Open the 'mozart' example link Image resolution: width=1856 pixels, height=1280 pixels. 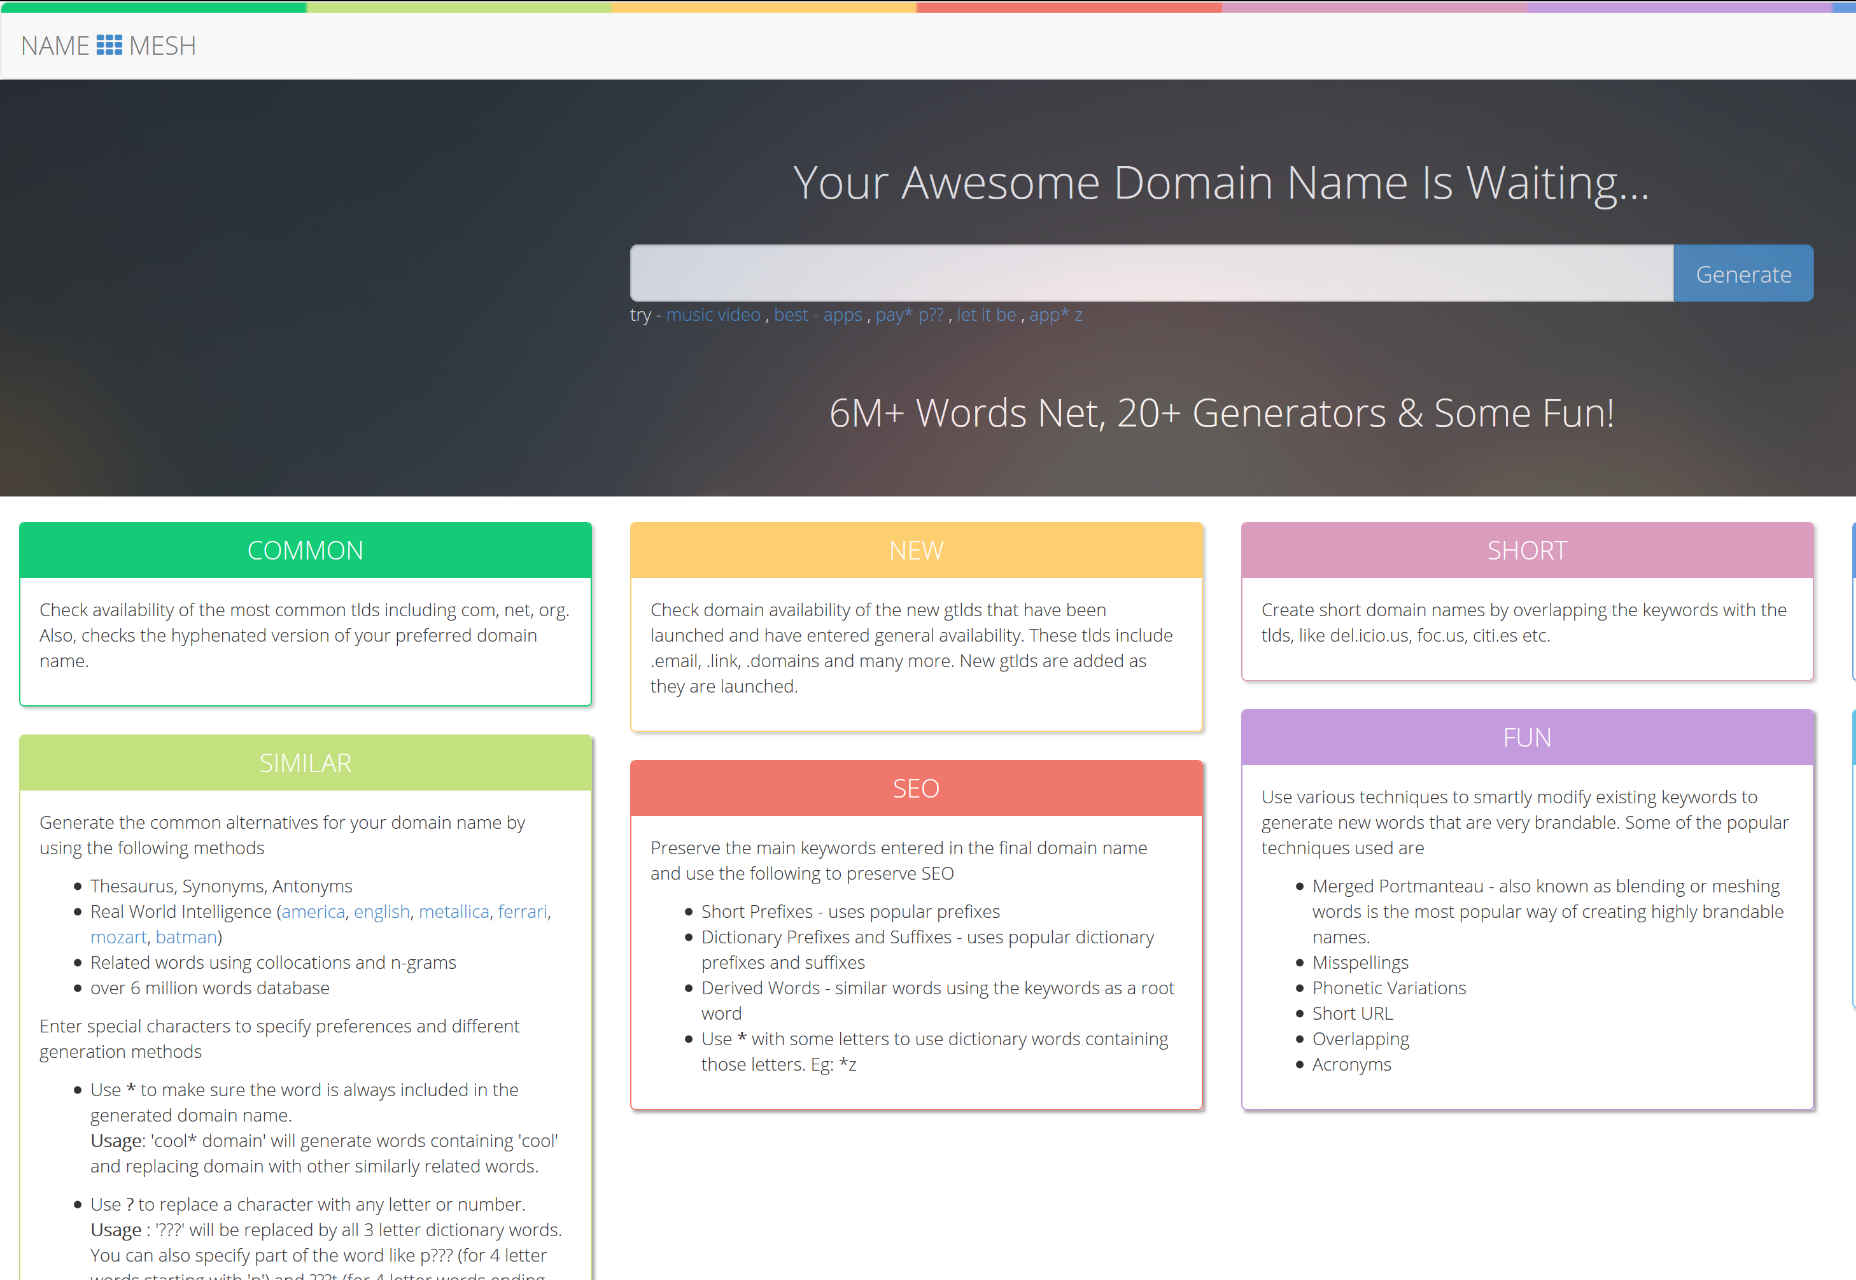tap(118, 937)
